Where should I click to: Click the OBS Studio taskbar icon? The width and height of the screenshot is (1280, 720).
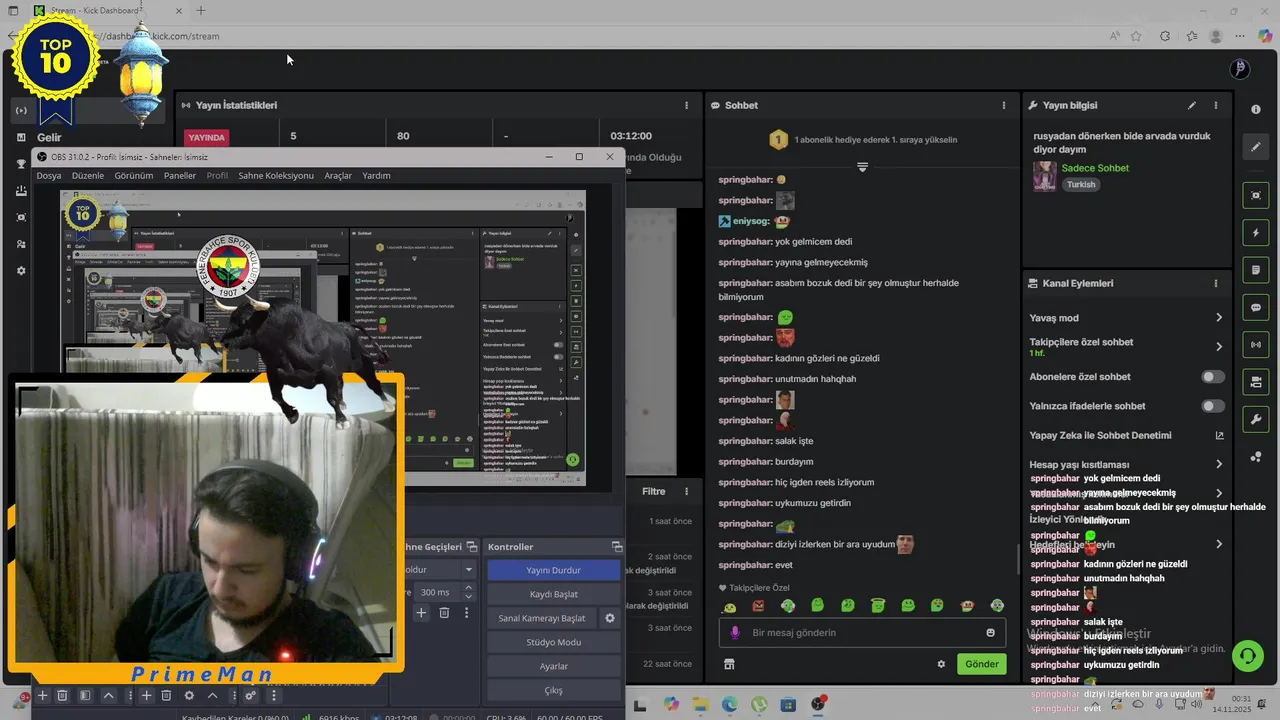819,704
